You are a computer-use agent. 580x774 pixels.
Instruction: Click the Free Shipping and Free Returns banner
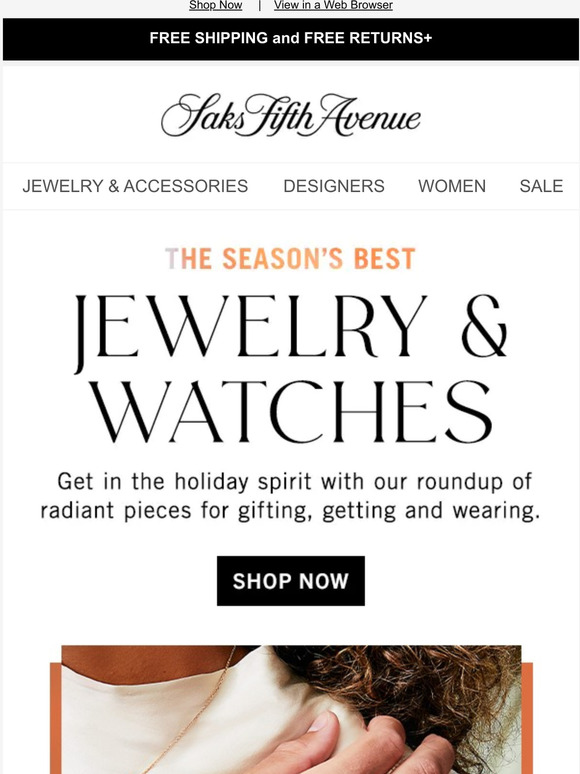pos(290,39)
